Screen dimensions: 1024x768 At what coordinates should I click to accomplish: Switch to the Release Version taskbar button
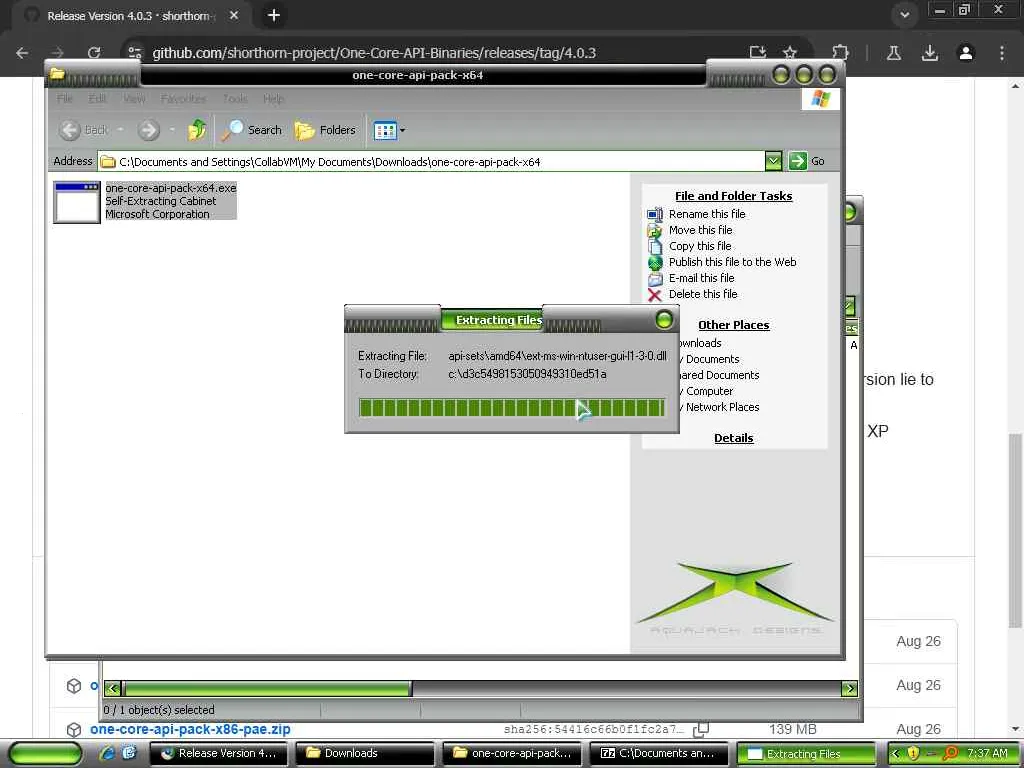coord(219,754)
